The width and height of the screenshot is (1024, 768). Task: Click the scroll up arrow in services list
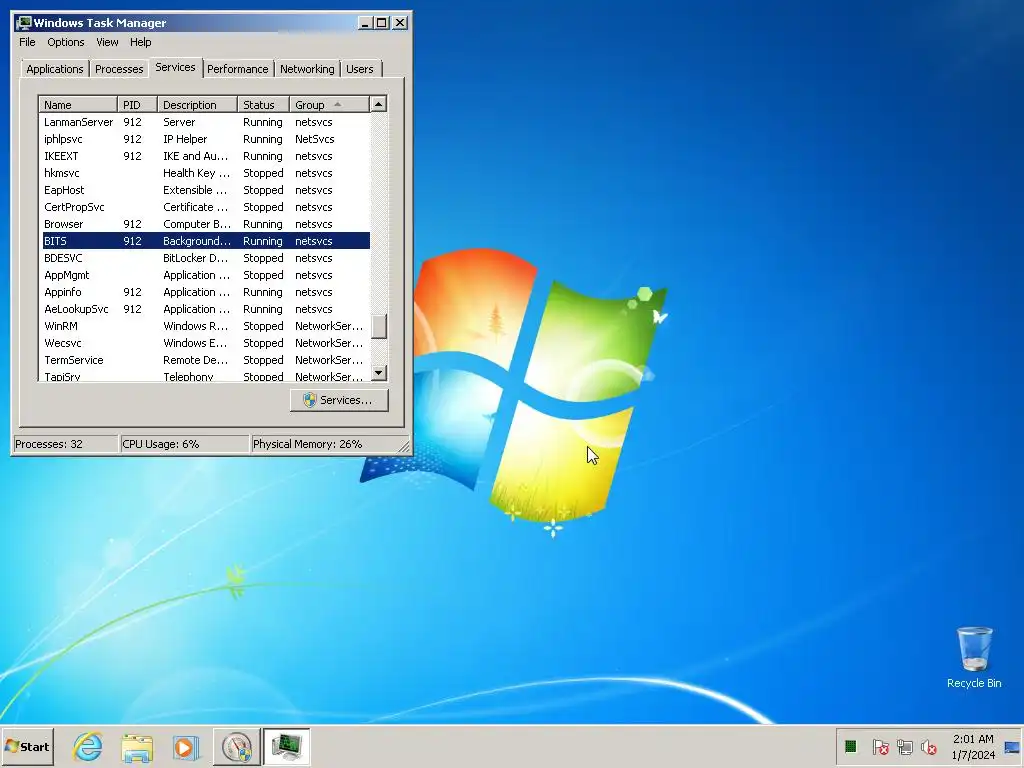(x=379, y=104)
